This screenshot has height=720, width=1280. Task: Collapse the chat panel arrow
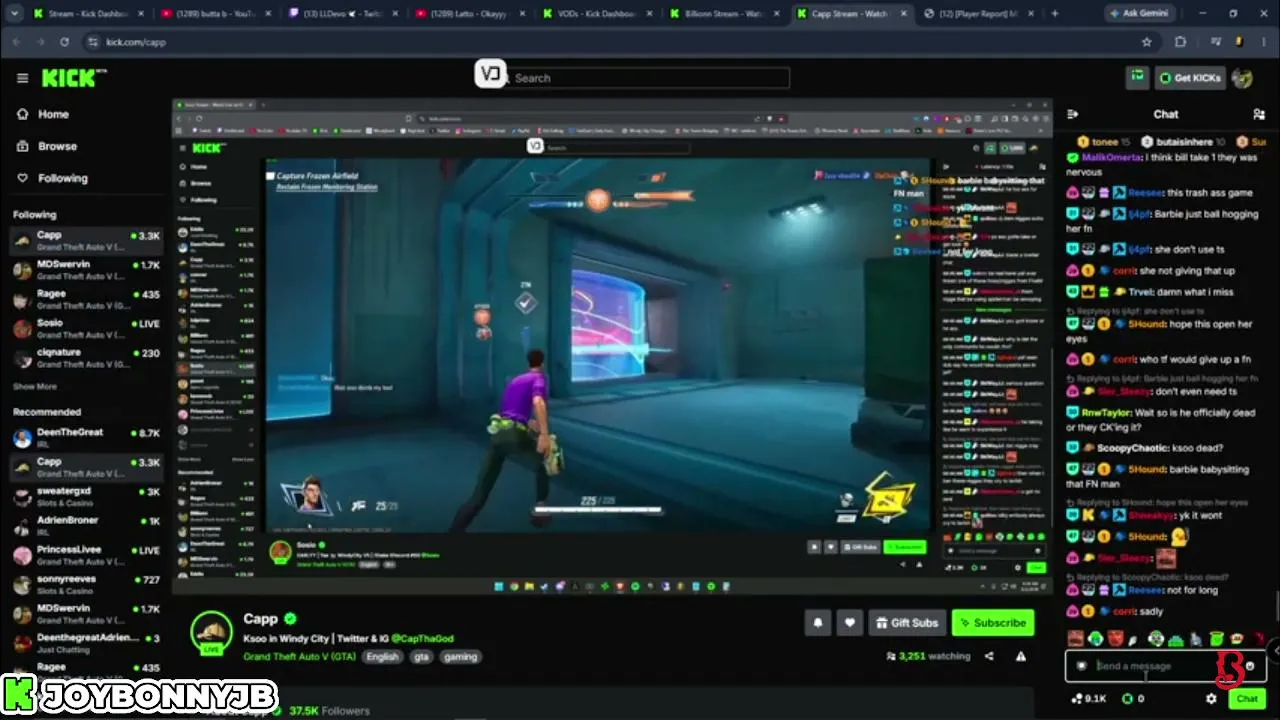[1073, 114]
